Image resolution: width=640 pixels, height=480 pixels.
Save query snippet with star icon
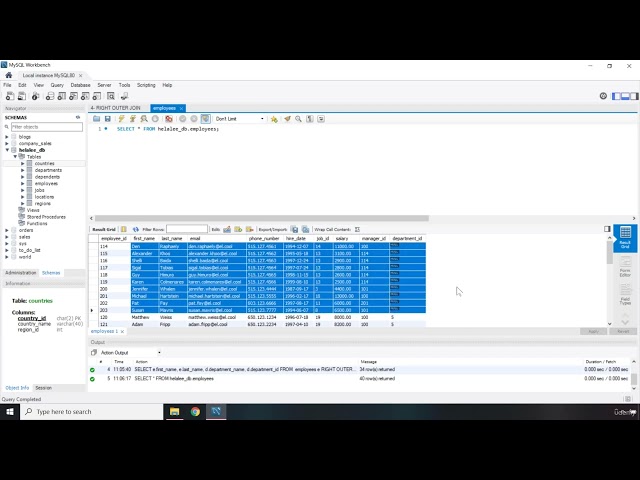point(274,119)
